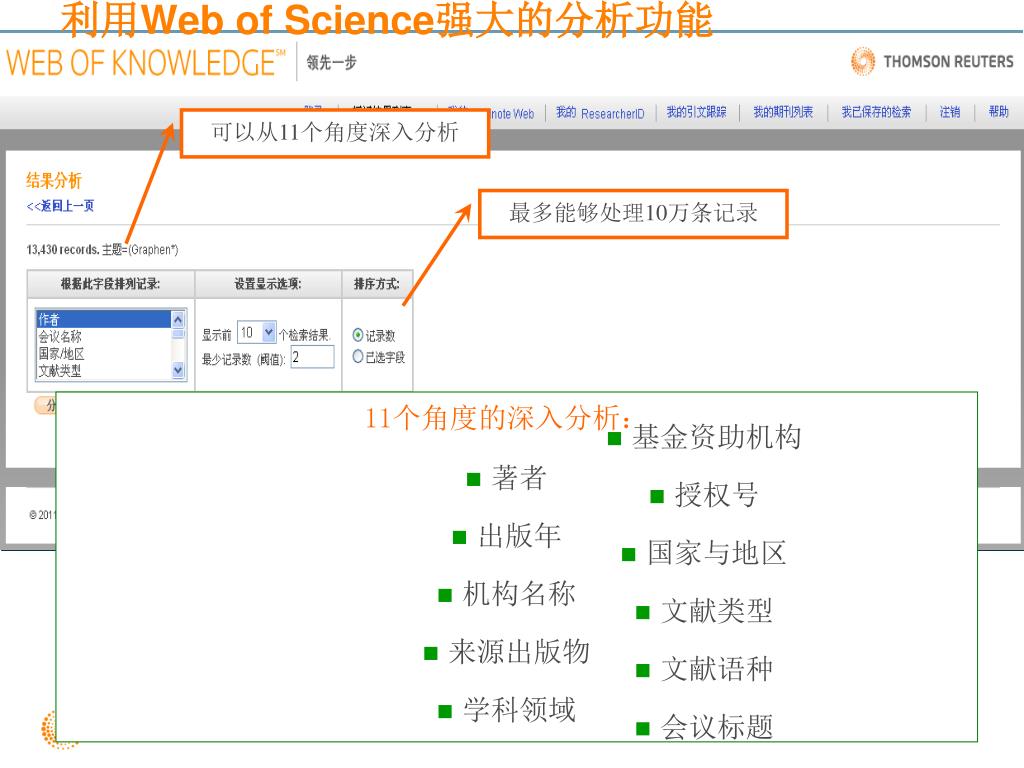Image resolution: width=1024 pixels, height=768 pixels.
Task: Click the 领先一步 tagline text
Action: point(332,63)
